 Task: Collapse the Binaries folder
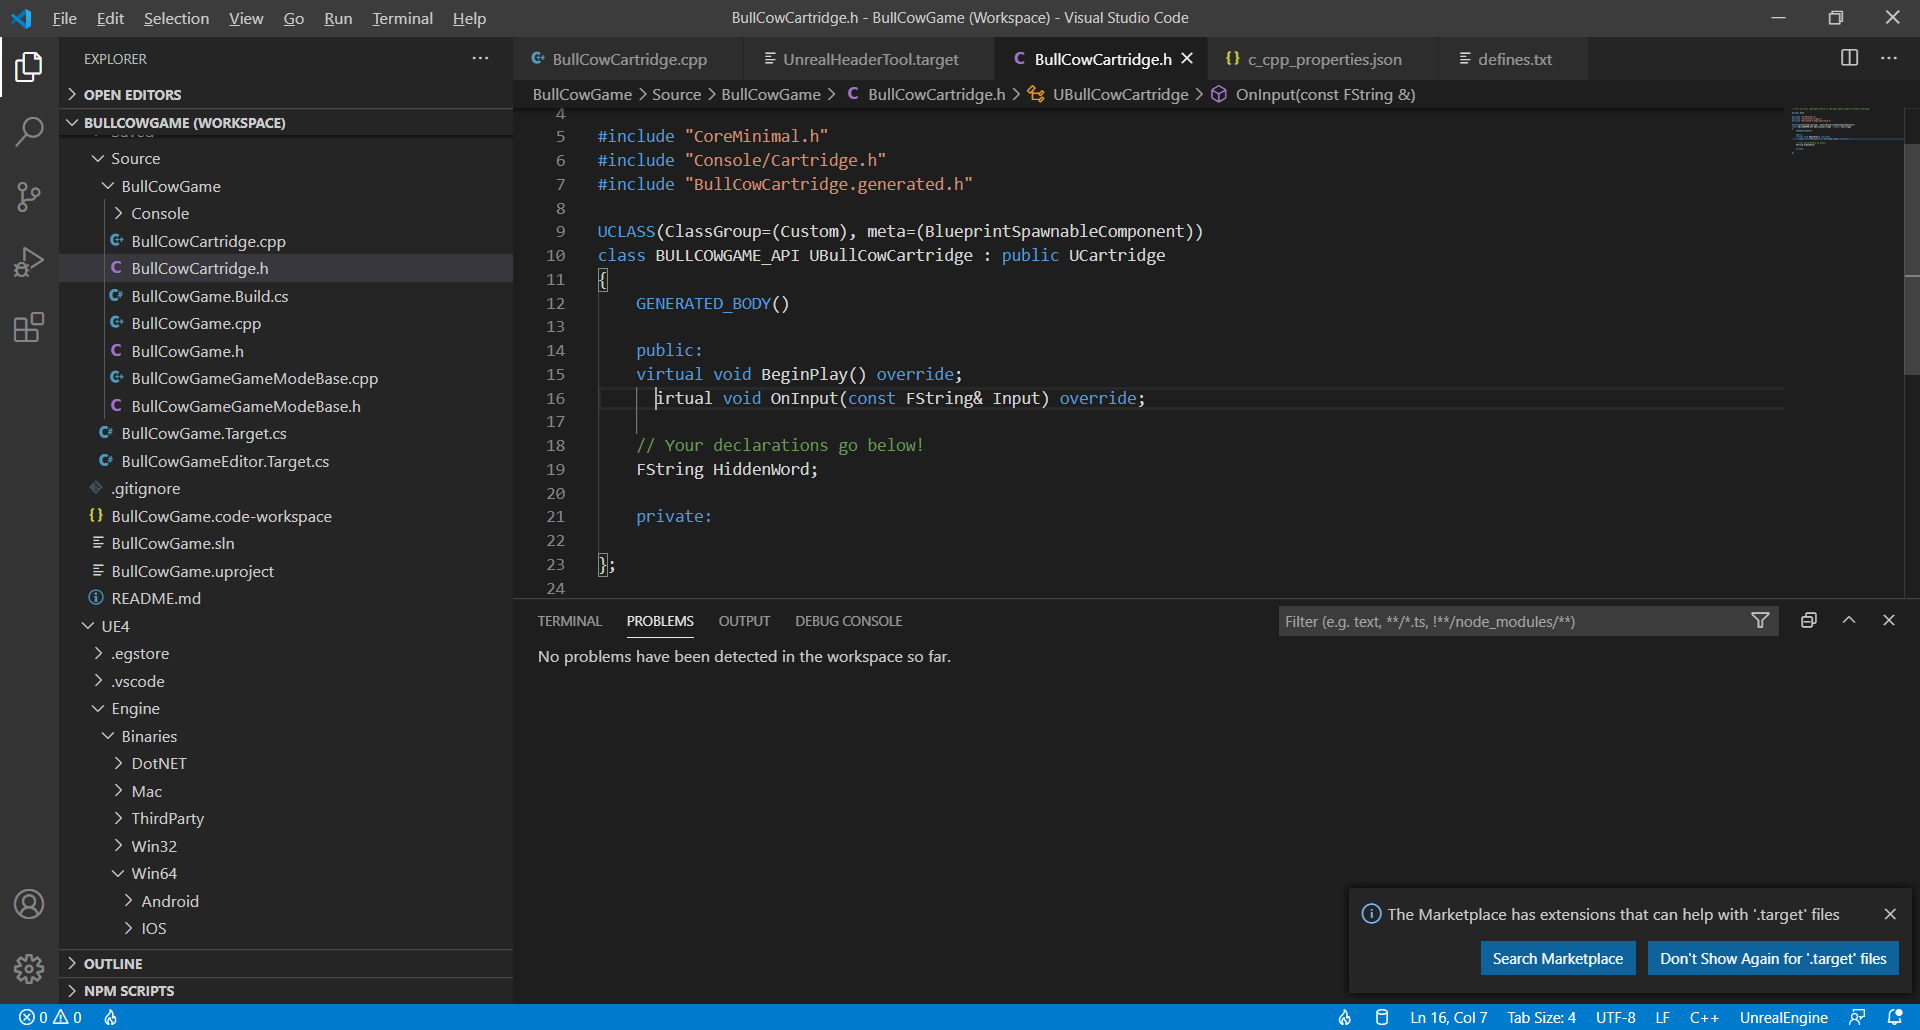(149, 736)
